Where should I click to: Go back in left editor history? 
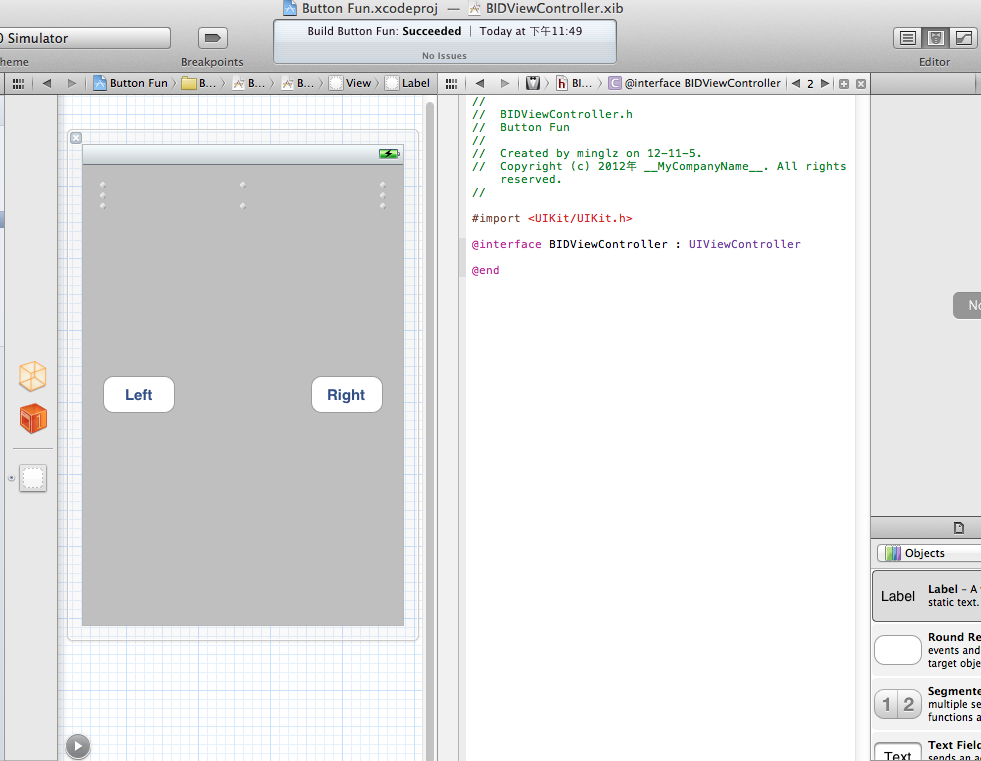click(46, 83)
